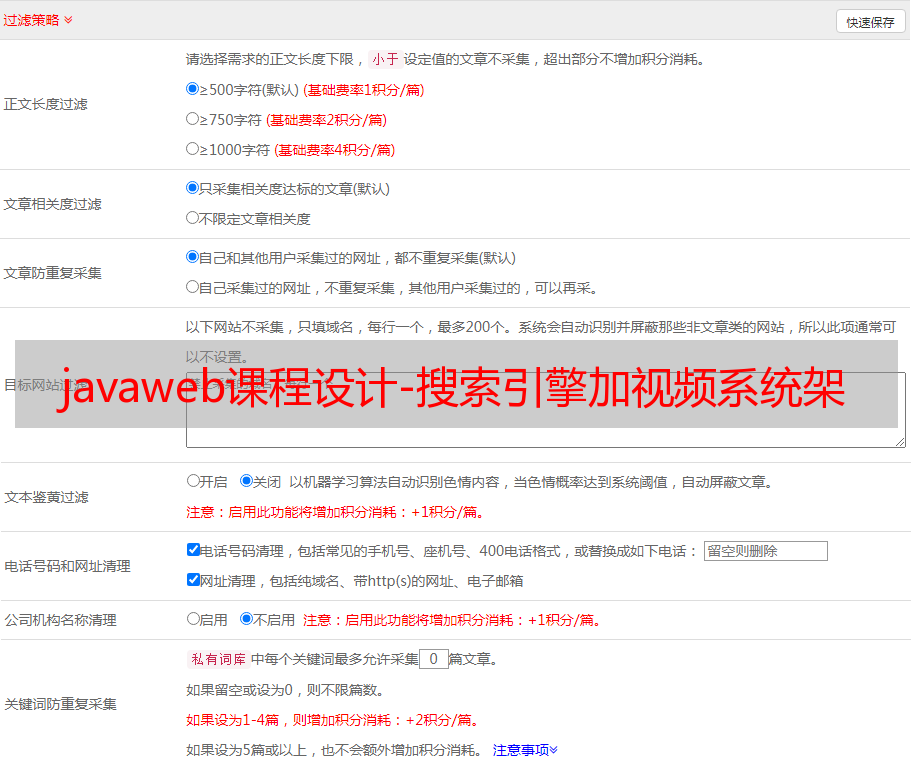Click the 文章防重复采集 row label
Viewport: 912px width, 768px height.
coord(52,273)
